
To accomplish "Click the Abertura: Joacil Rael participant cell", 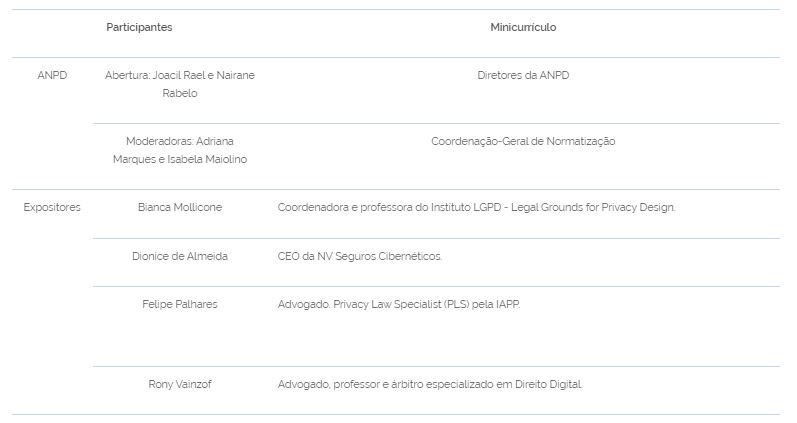I will tap(179, 76).
